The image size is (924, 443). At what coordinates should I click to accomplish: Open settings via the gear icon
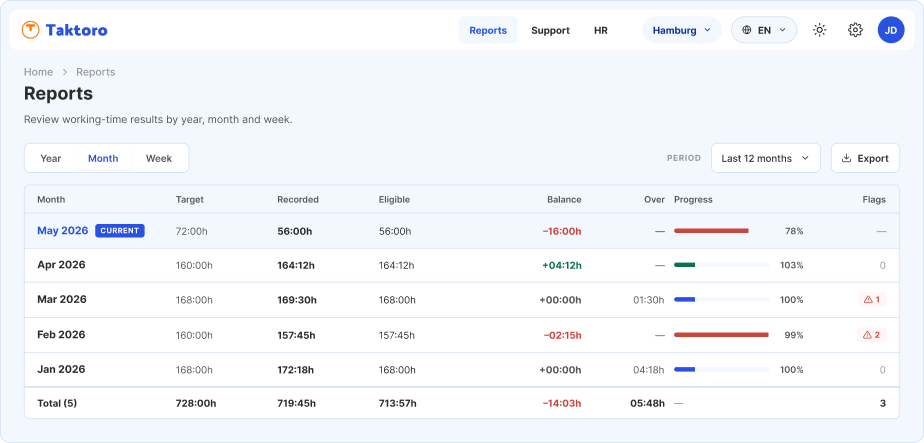(855, 30)
